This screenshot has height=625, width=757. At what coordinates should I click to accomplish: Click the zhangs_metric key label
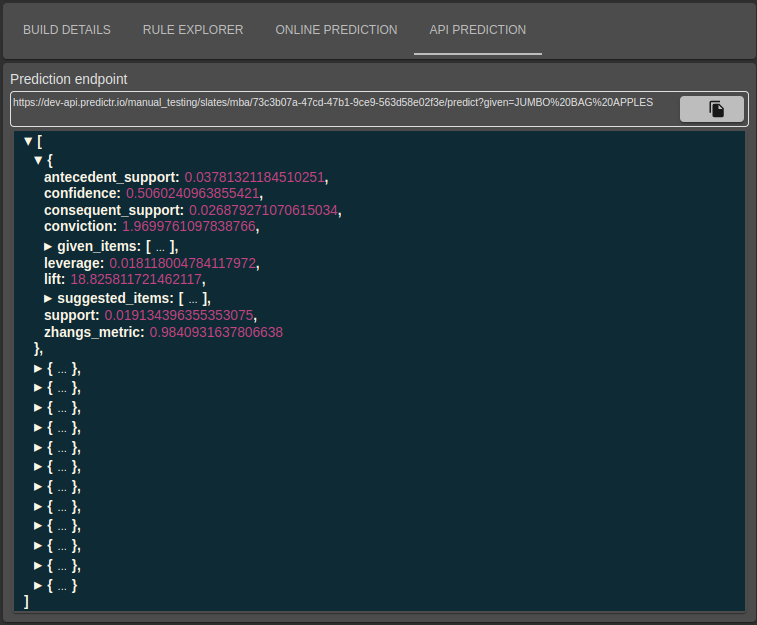click(x=94, y=333)
